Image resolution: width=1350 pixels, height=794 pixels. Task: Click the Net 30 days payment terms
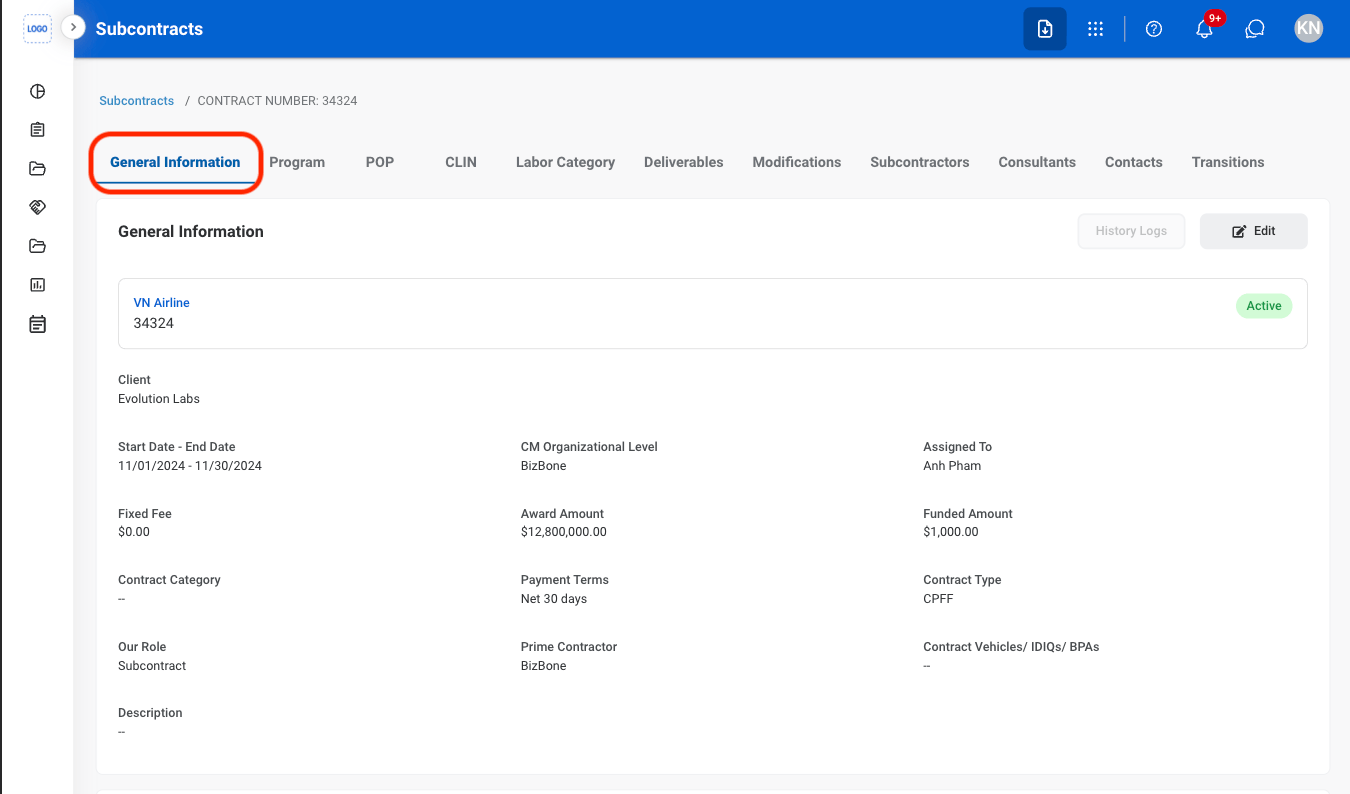tap(554, 599)
